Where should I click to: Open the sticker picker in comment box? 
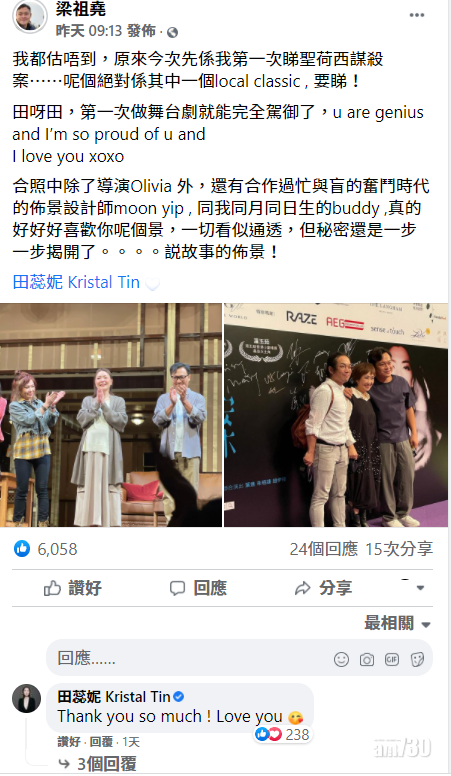pyautogui.click(x=417, y=659)
